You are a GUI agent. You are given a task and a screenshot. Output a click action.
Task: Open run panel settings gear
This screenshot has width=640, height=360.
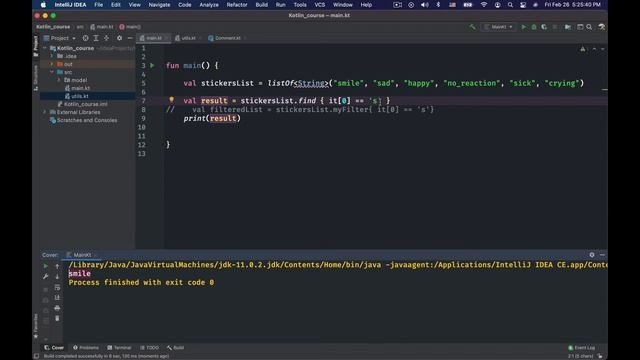point(592,255)
